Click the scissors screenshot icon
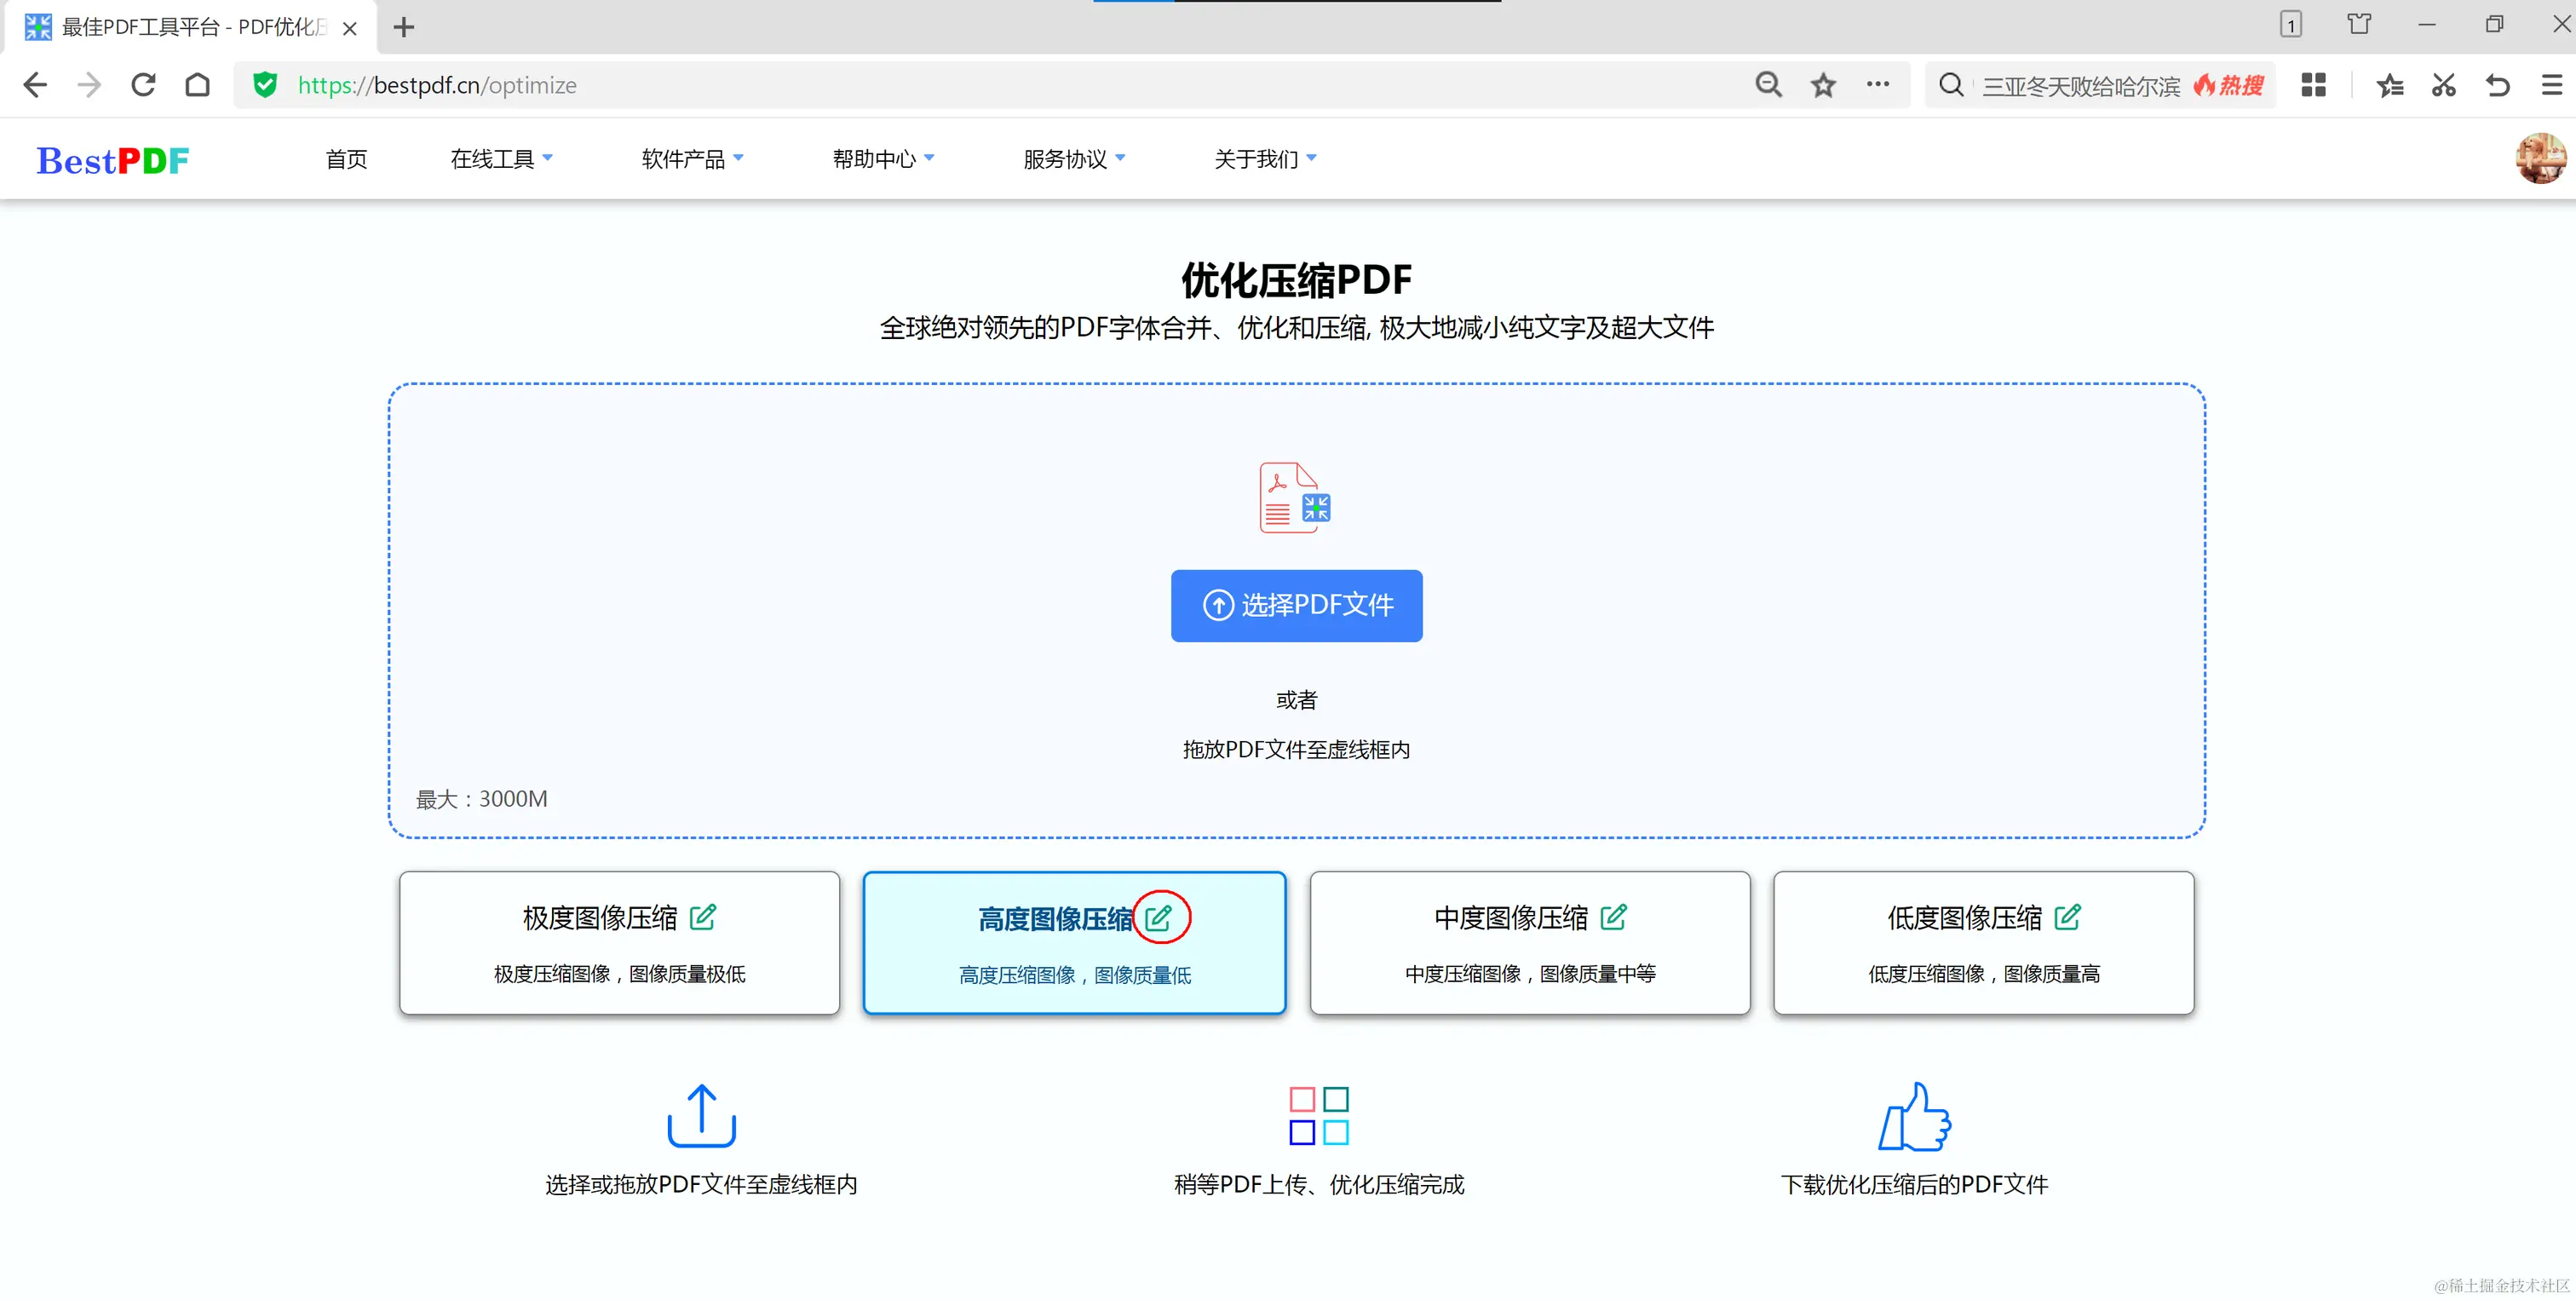The width and height of the screenshot is (2576, 1300). click(2443, 86)
